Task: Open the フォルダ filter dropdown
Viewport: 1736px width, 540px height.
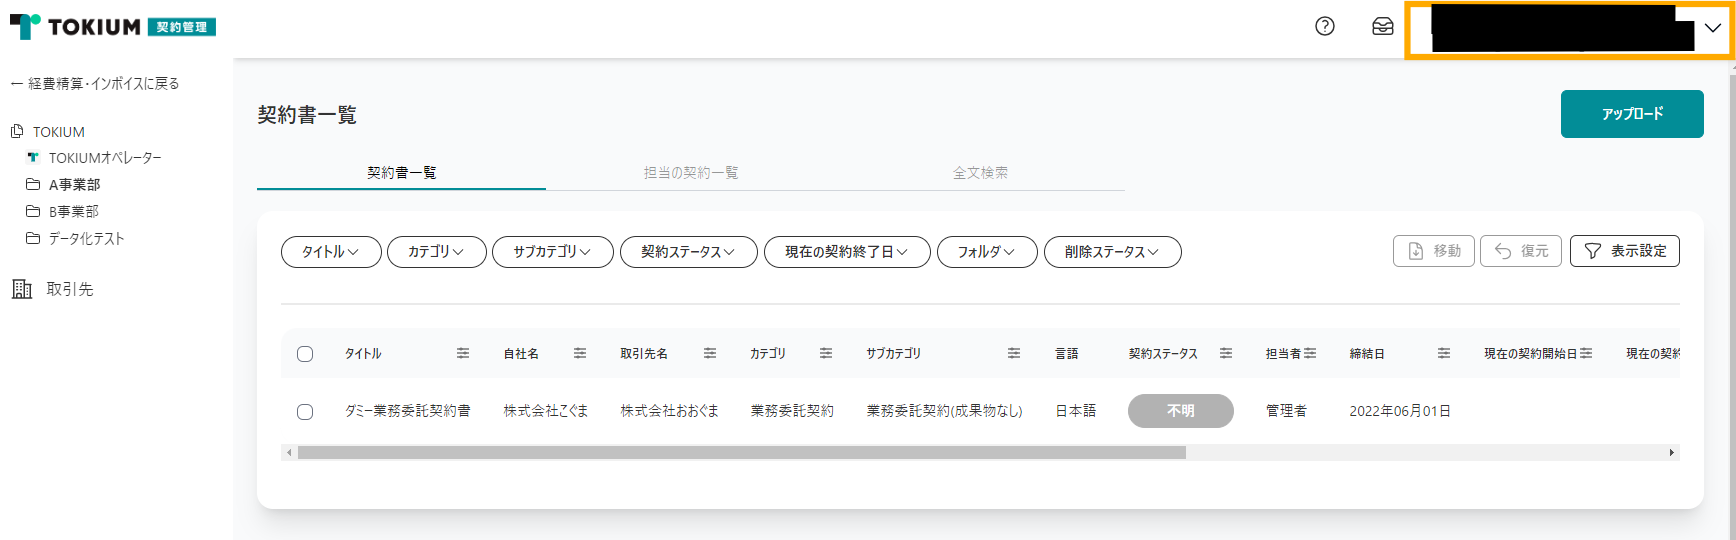Action: coord(987,252)
